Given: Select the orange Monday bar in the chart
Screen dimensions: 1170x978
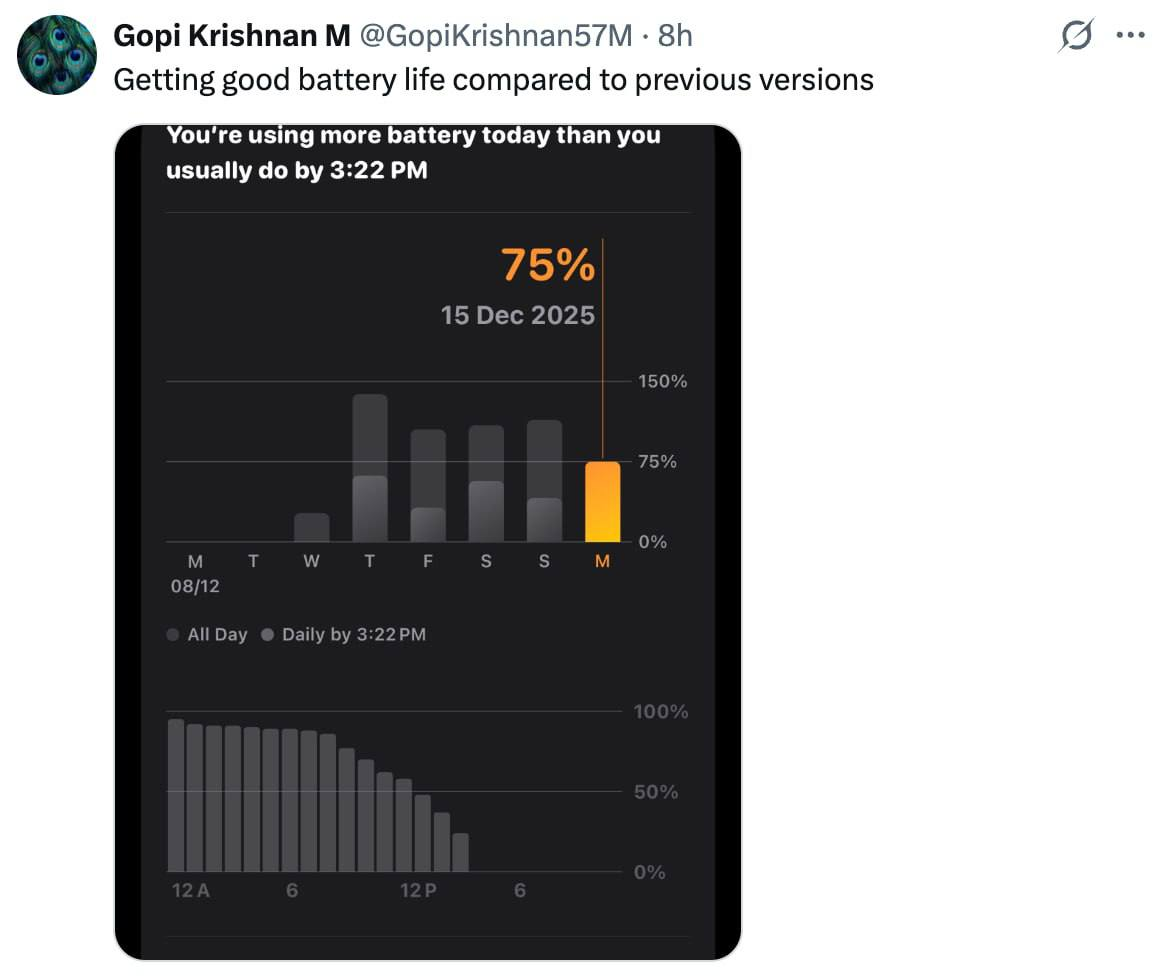Looking at the screenshot, I should pos(602,502).
